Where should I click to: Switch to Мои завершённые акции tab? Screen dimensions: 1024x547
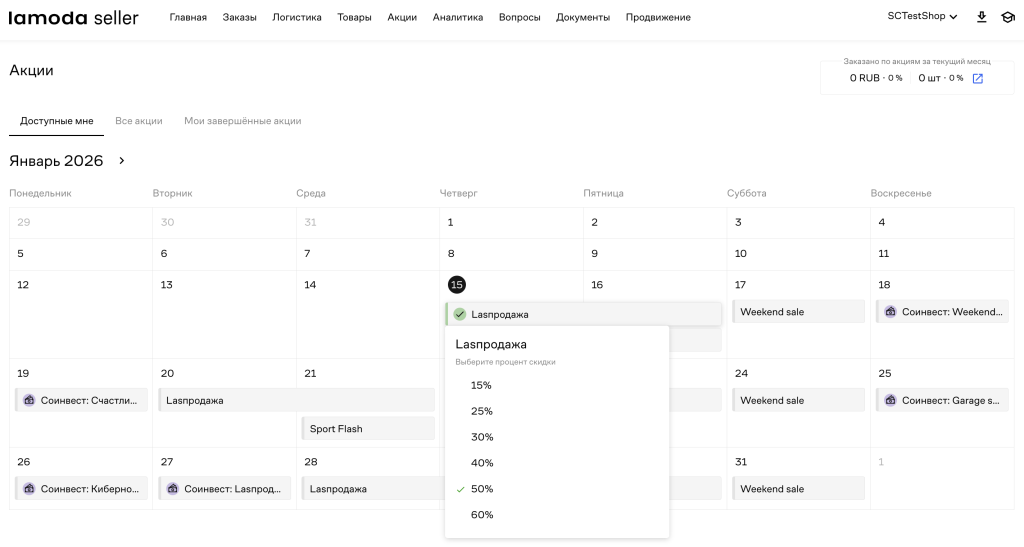pyautogui.click(x=242, y=121)
